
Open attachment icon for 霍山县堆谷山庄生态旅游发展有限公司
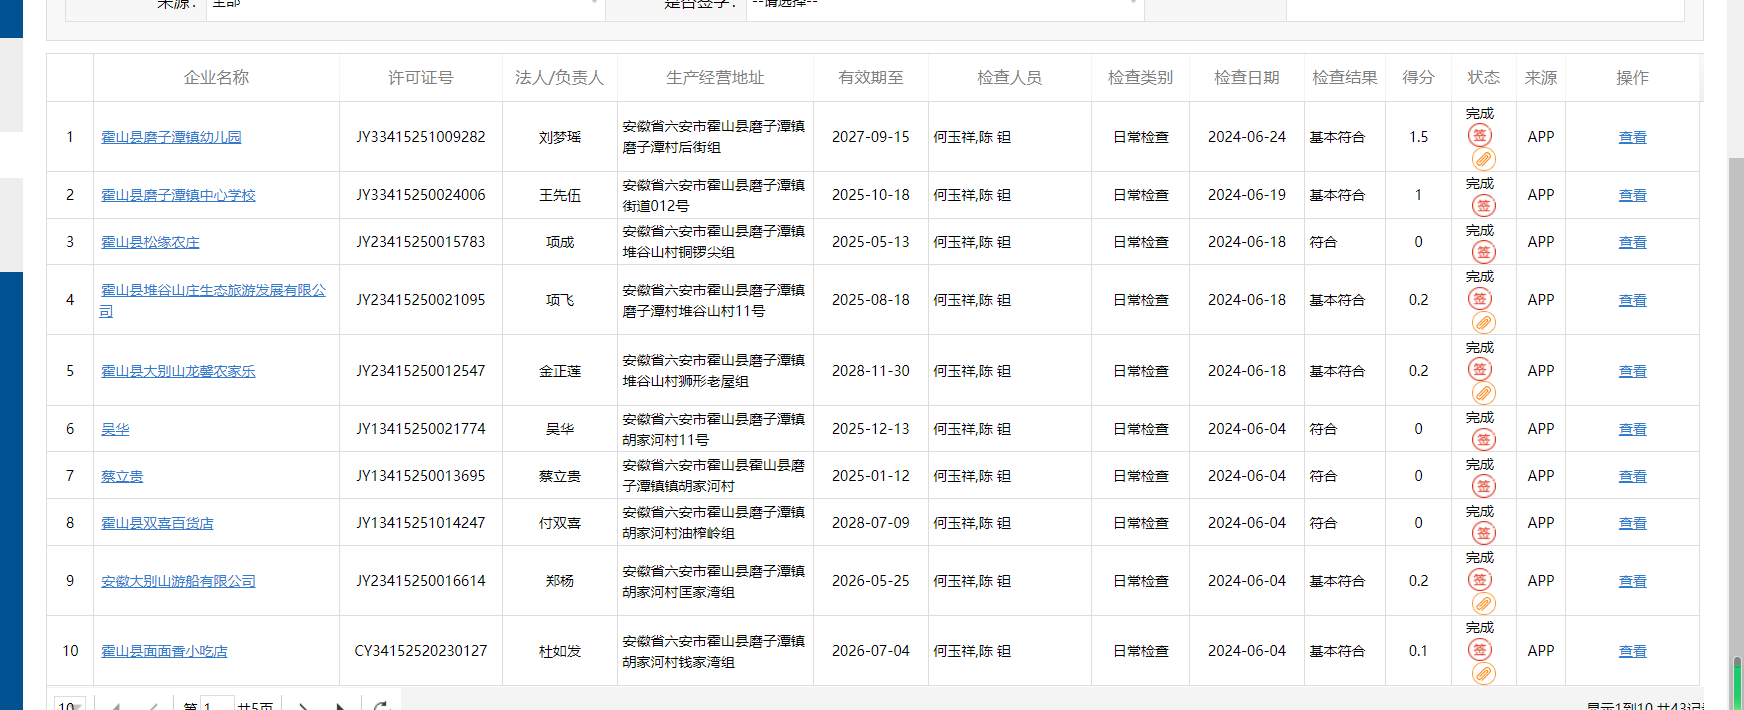point(1483,322)
